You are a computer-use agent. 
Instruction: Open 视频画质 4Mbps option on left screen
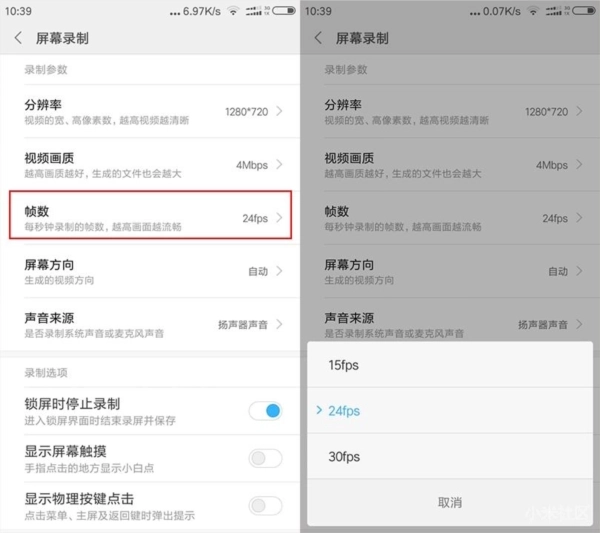150,165
